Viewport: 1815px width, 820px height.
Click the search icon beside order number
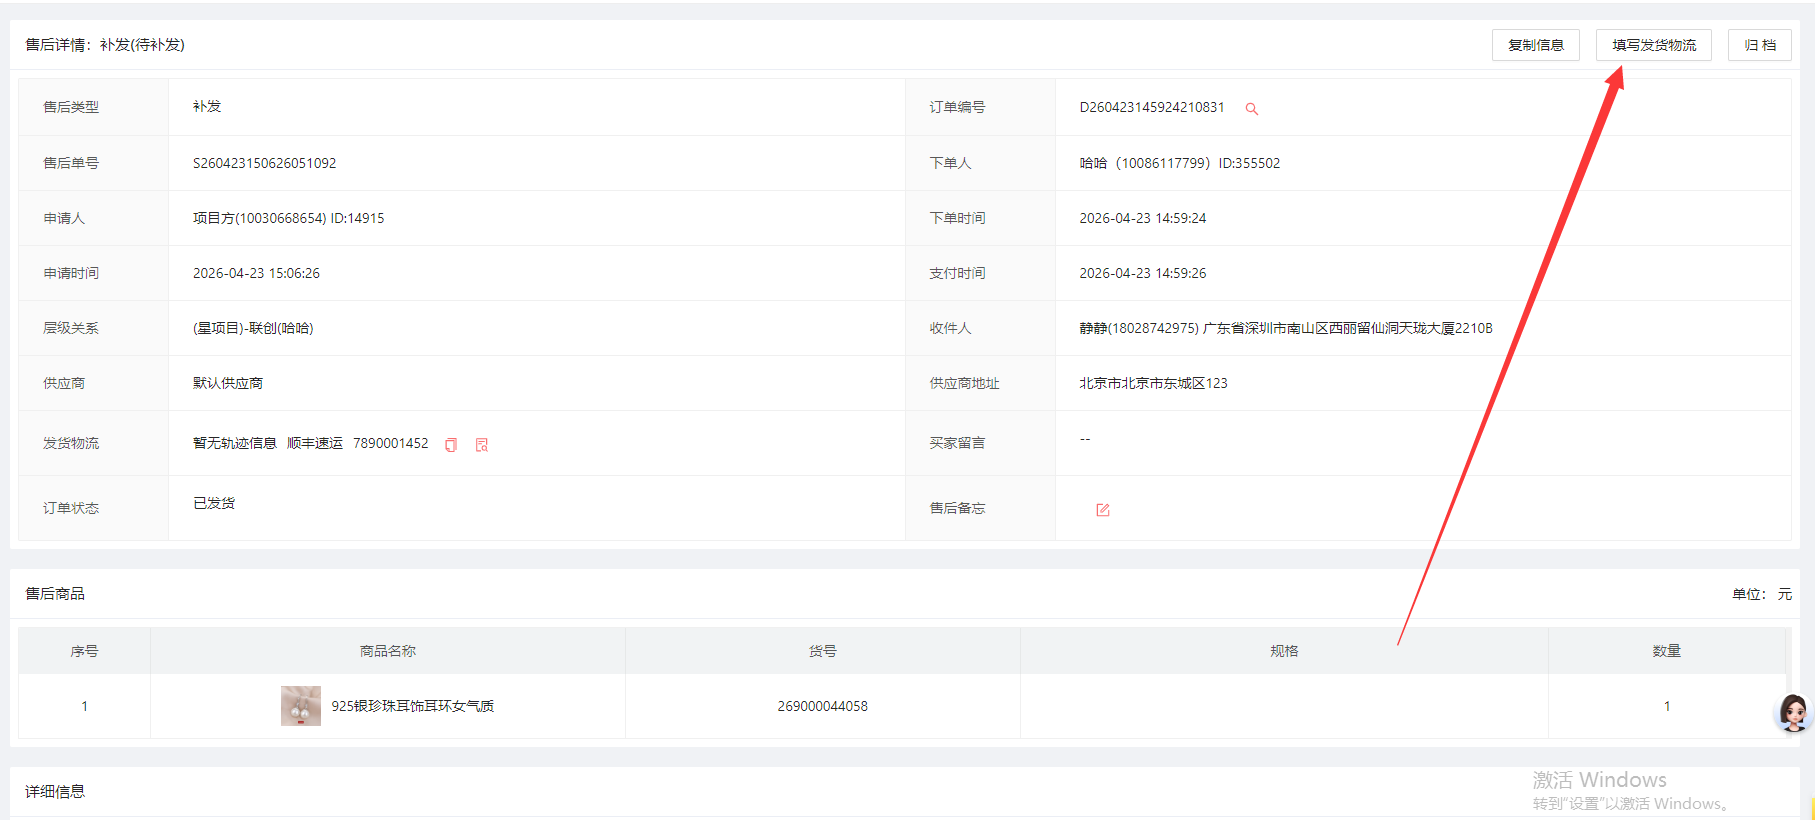[x=1251, y=108]
